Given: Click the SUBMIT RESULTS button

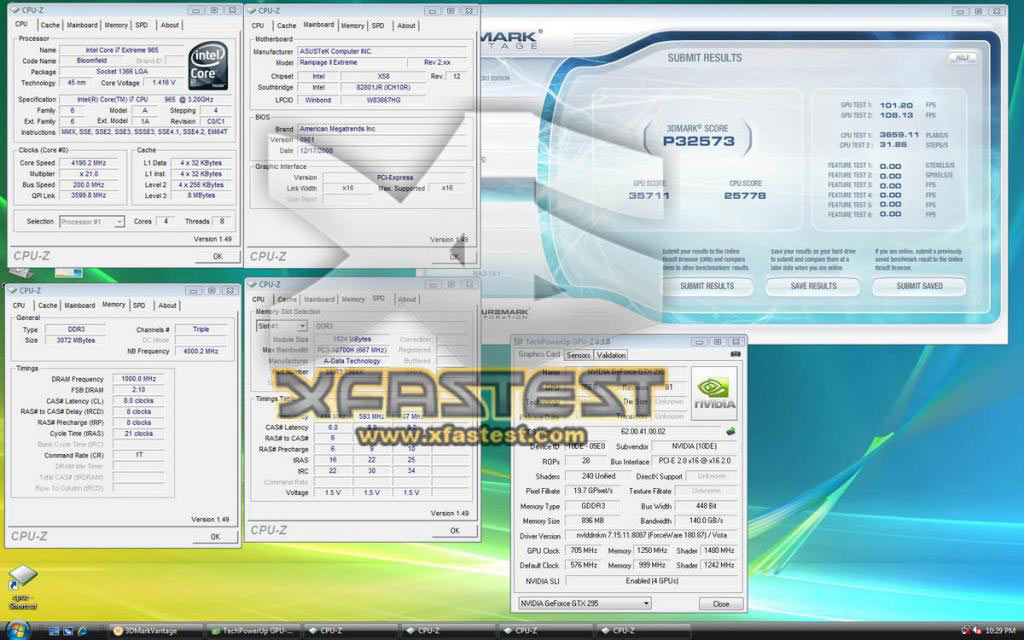Looking at the screenshot, I should pos(707,286).
